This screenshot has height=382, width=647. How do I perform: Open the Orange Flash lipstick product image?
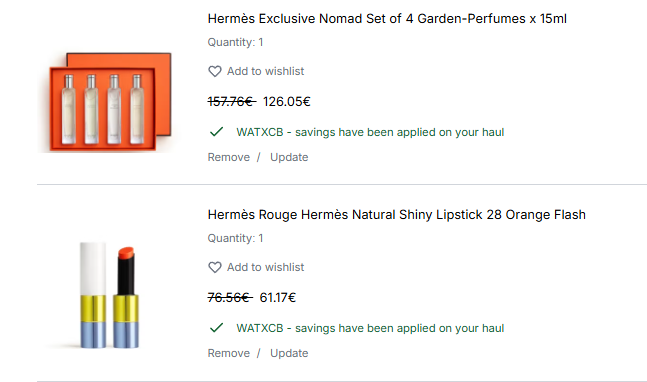click(109, 295)
